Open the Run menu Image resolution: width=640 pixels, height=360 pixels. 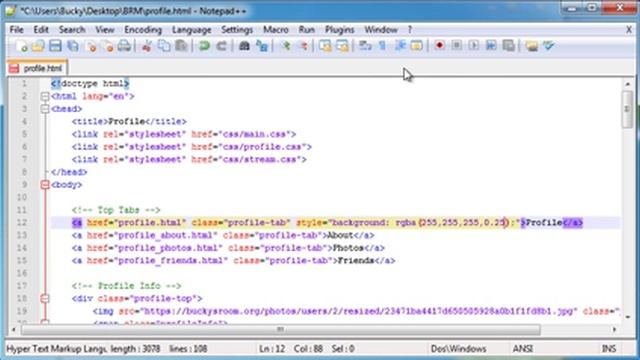tap(307, 30)
